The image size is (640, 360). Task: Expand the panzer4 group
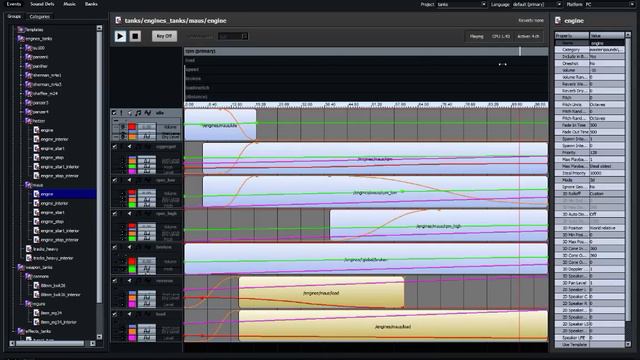[21, 112]
